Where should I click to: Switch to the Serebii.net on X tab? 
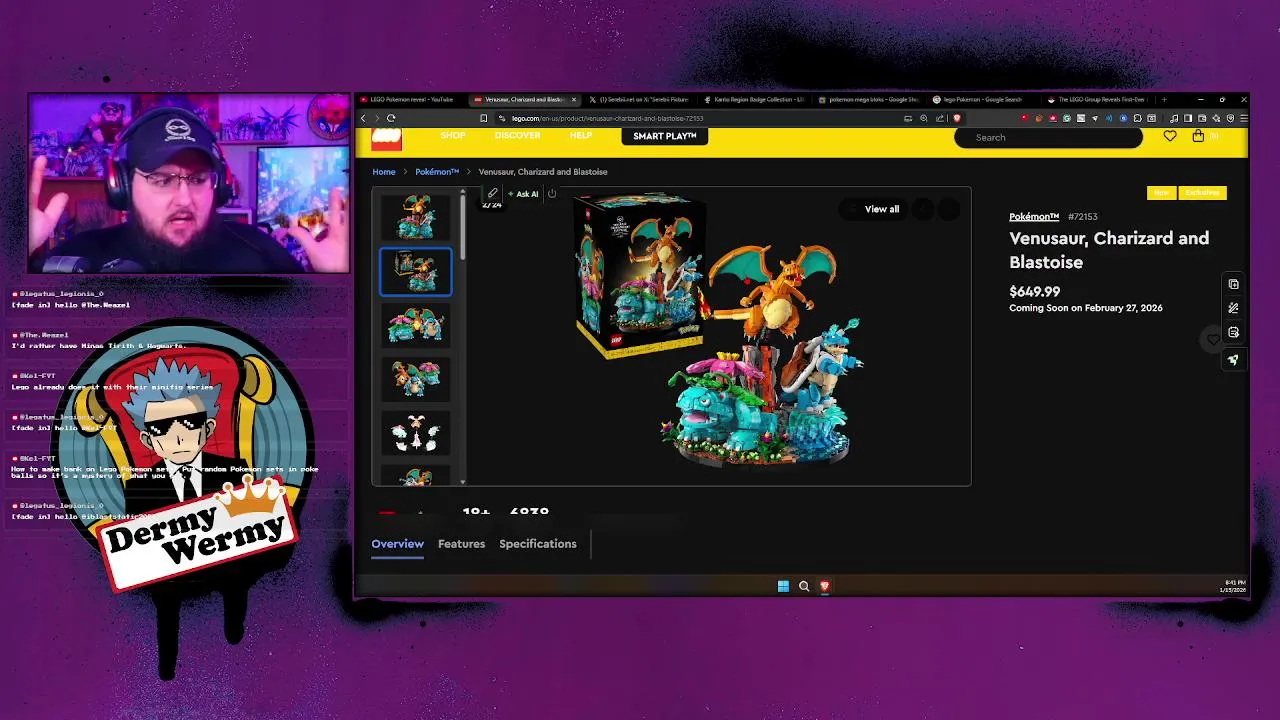[x=638, y=100]
